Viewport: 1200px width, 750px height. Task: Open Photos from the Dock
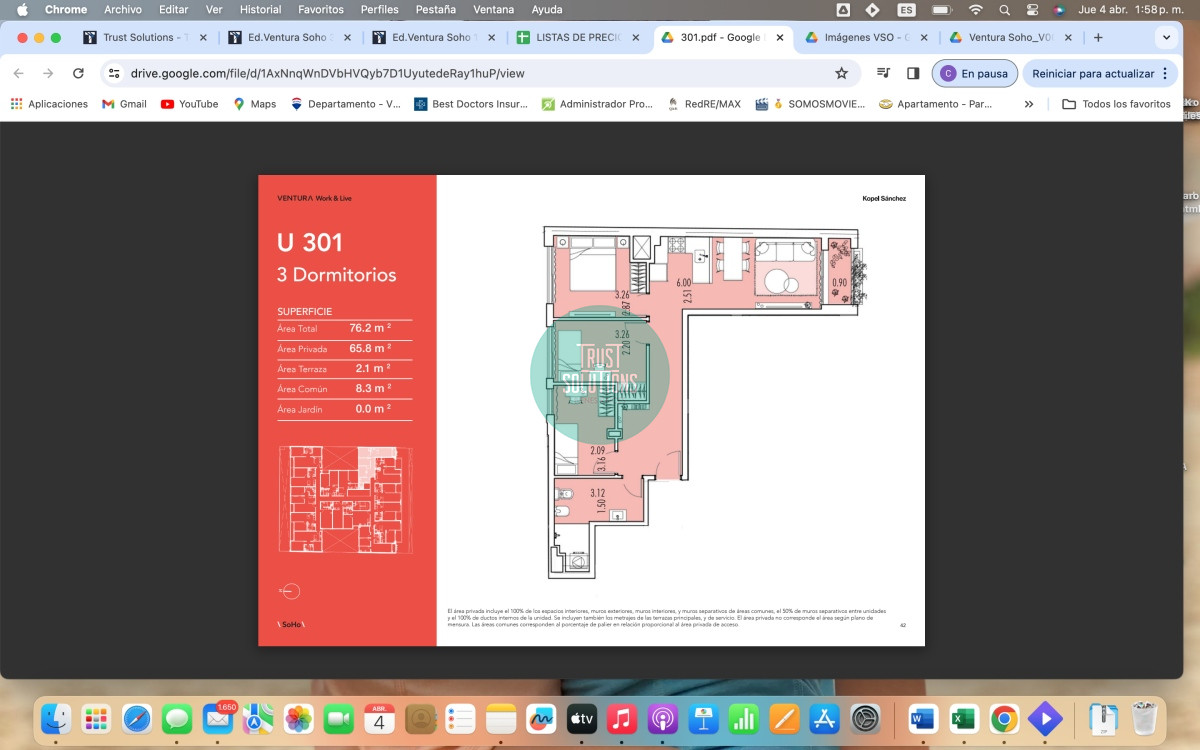(298, 718)
